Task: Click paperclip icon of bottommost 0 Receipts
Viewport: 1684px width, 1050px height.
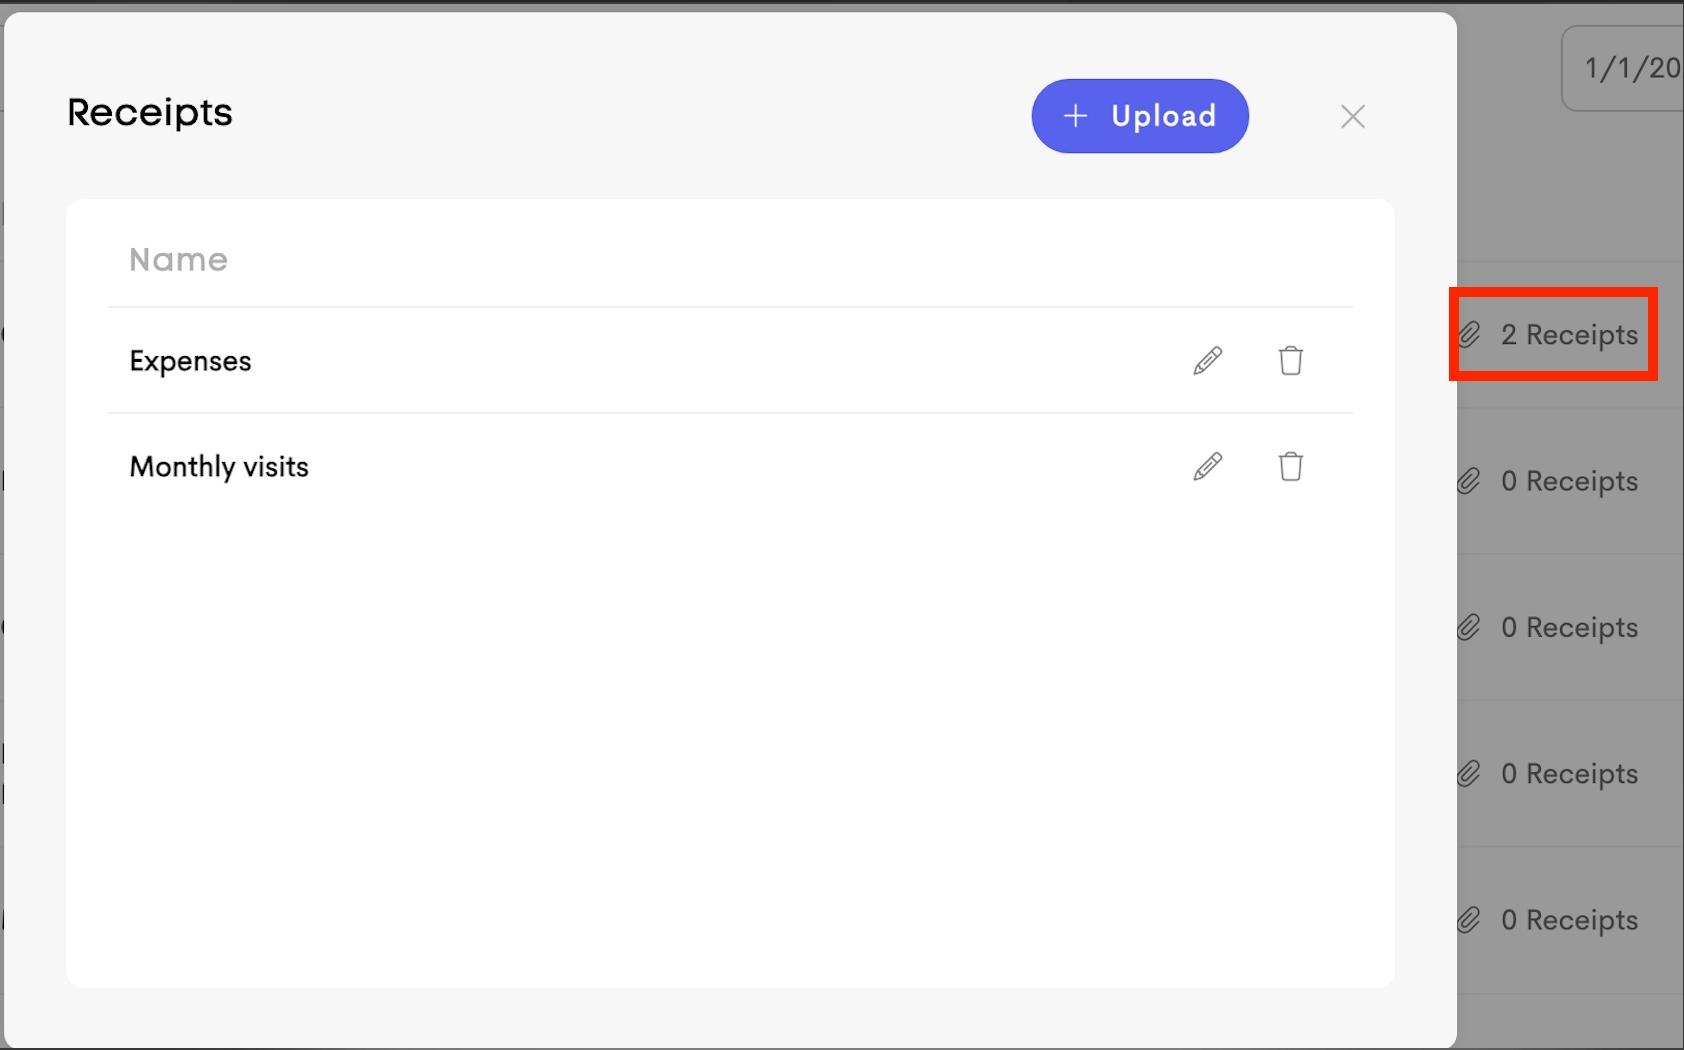Action: click(x=1468, y=920)
